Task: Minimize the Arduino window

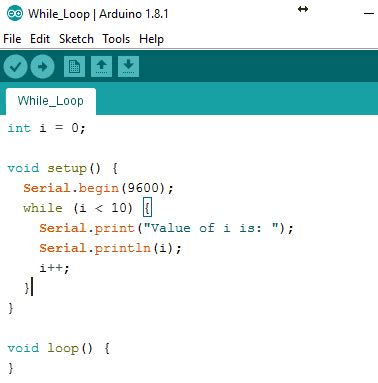Action: [x=369, y=13]
